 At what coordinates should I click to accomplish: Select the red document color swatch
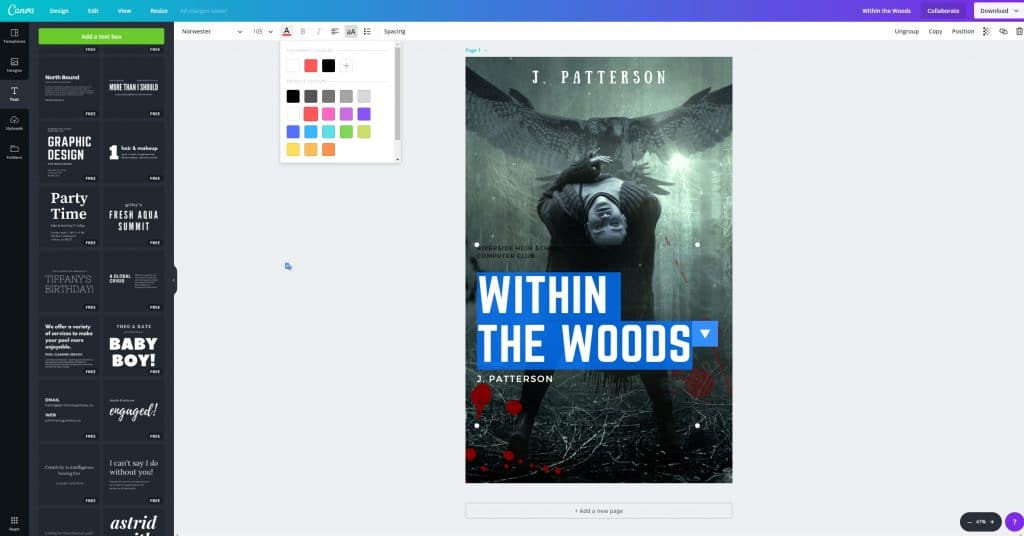[x=311, y=66]
